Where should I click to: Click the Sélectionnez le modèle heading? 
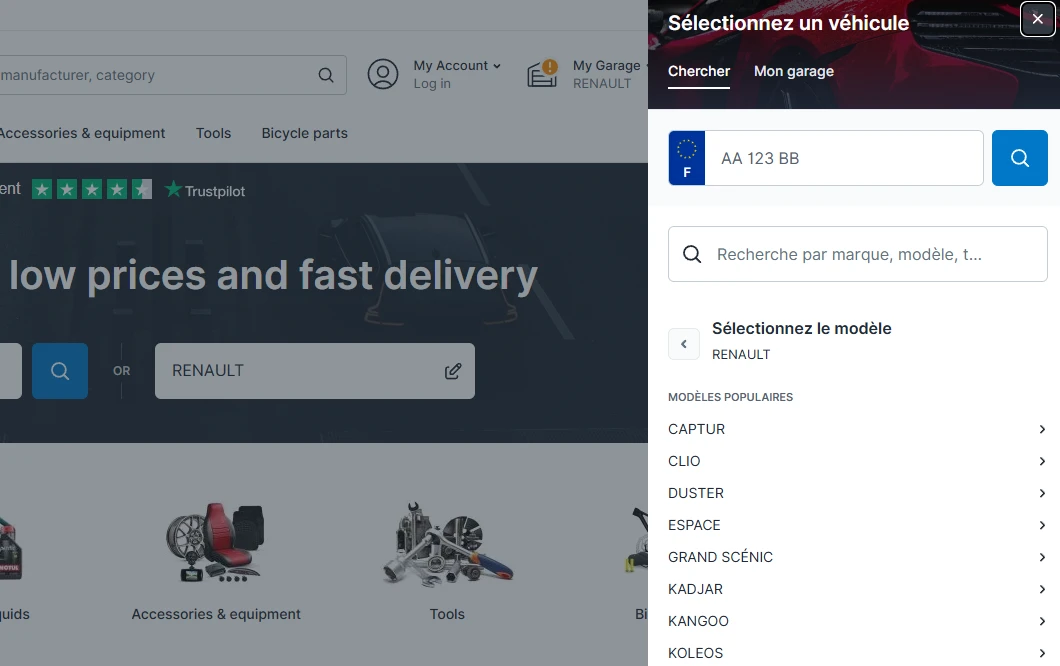802,329
